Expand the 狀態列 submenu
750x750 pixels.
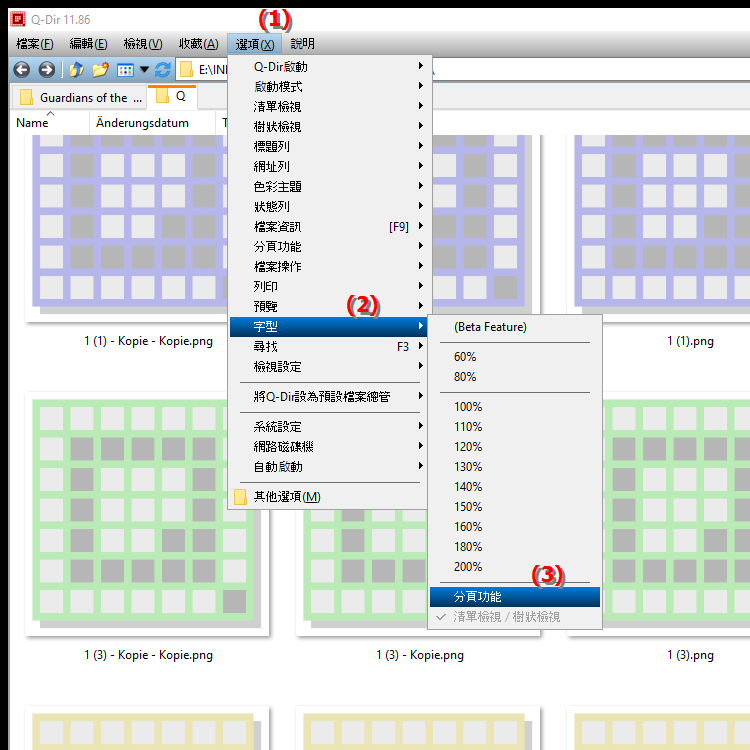(330, 207)
